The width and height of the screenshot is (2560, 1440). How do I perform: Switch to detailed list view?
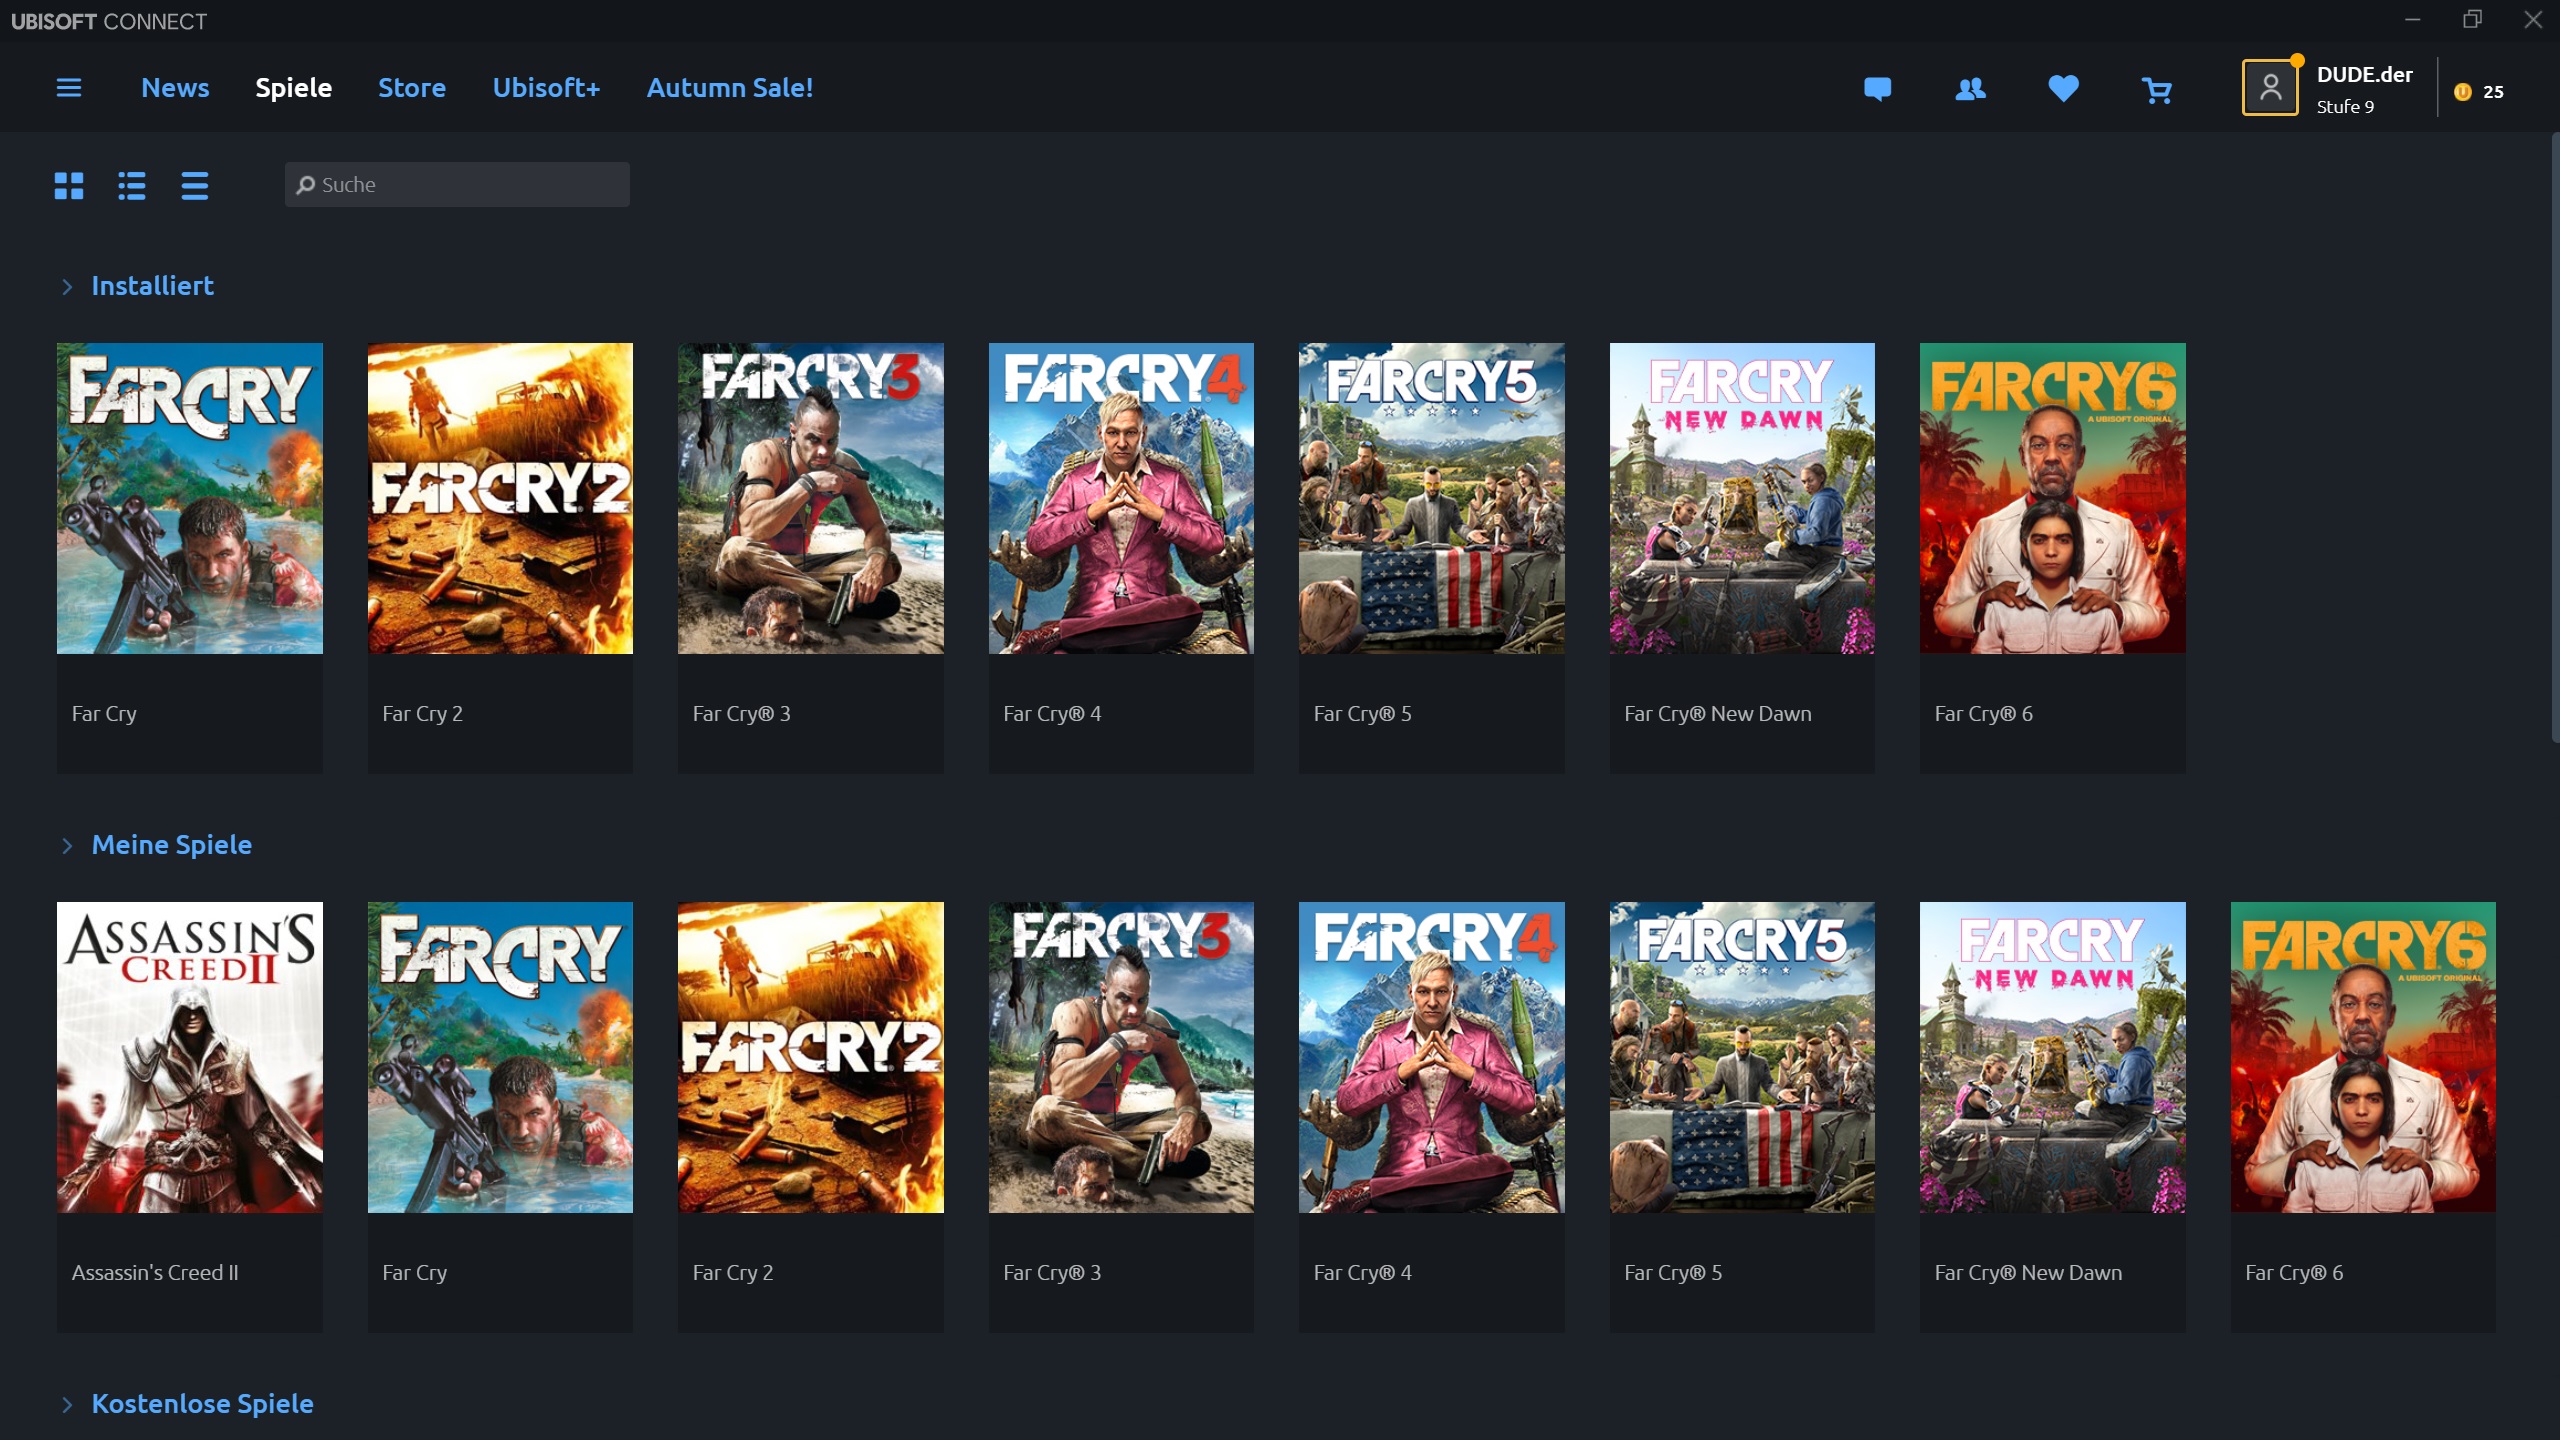[132, 186]
